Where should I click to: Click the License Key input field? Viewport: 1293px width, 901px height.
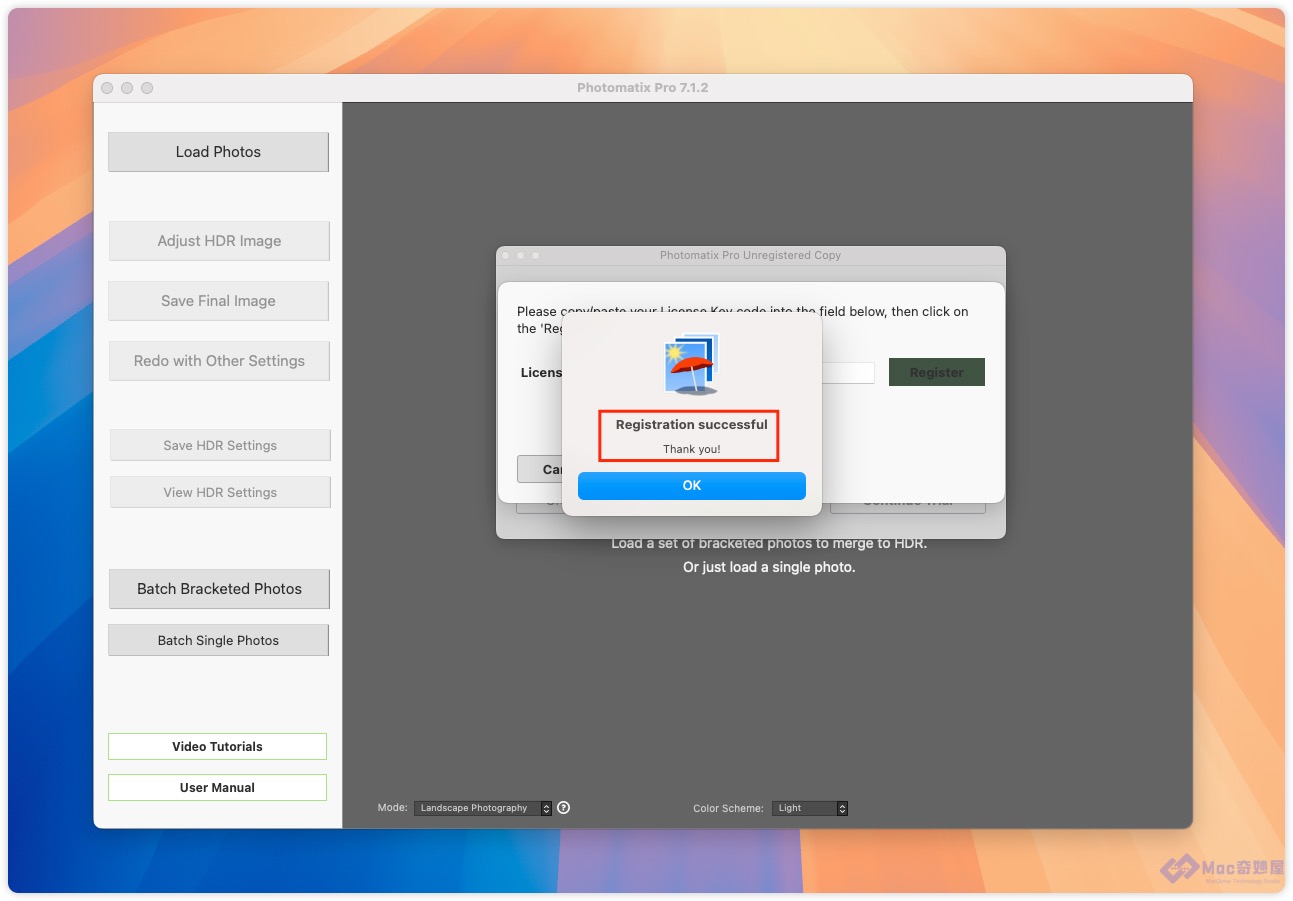pos(847,373)
